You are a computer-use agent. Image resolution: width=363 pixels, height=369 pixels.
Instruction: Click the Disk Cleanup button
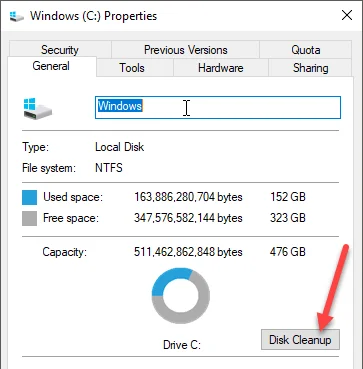point(300,340)
